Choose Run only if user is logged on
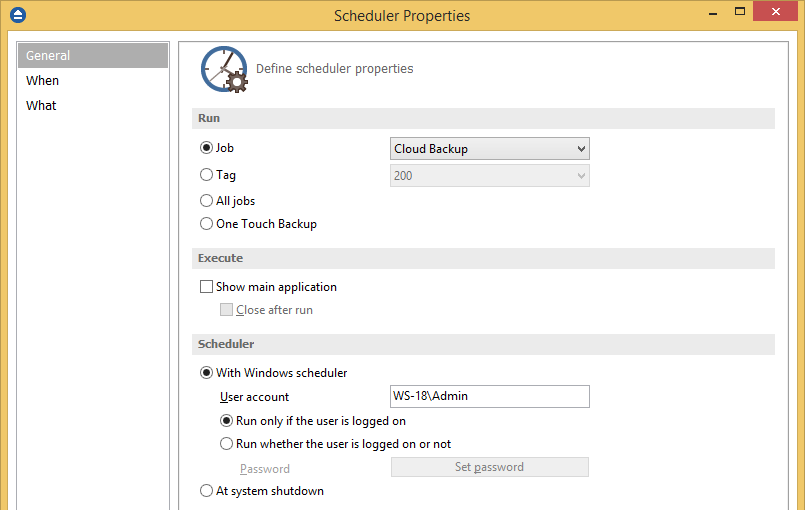Image resolution: width=805 pixels, height=510 pixels. (227, 421)
